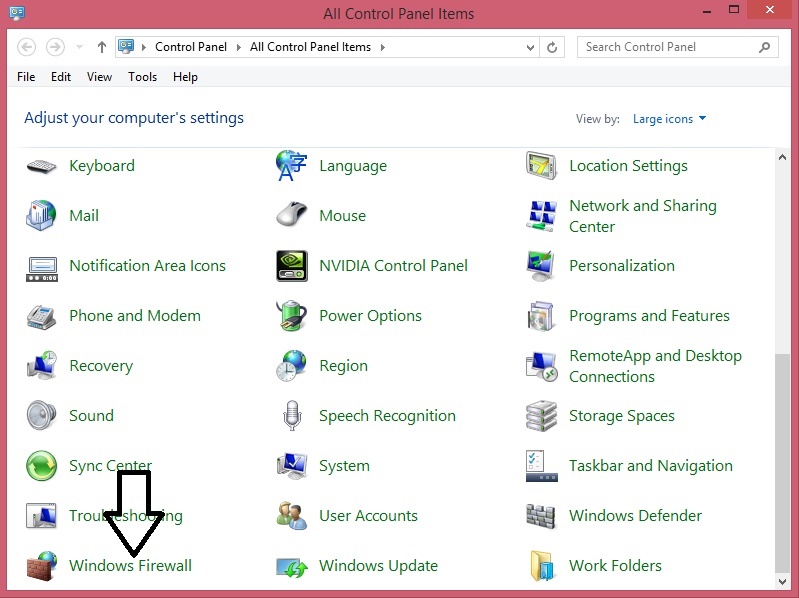Click the Storage Spaces icon
799x598 pixels.
[x=541, y=416]
